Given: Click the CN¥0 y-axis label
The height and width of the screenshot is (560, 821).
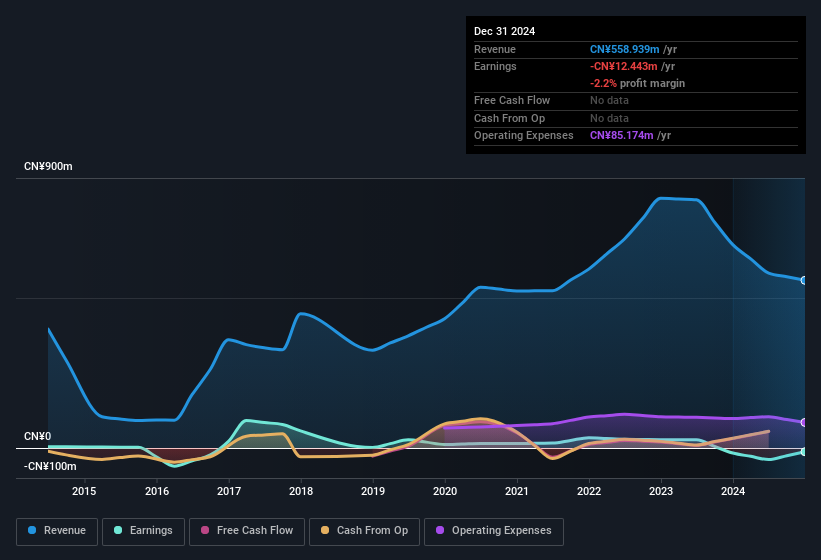Looking at the screenshot, I should click(38, 436).
